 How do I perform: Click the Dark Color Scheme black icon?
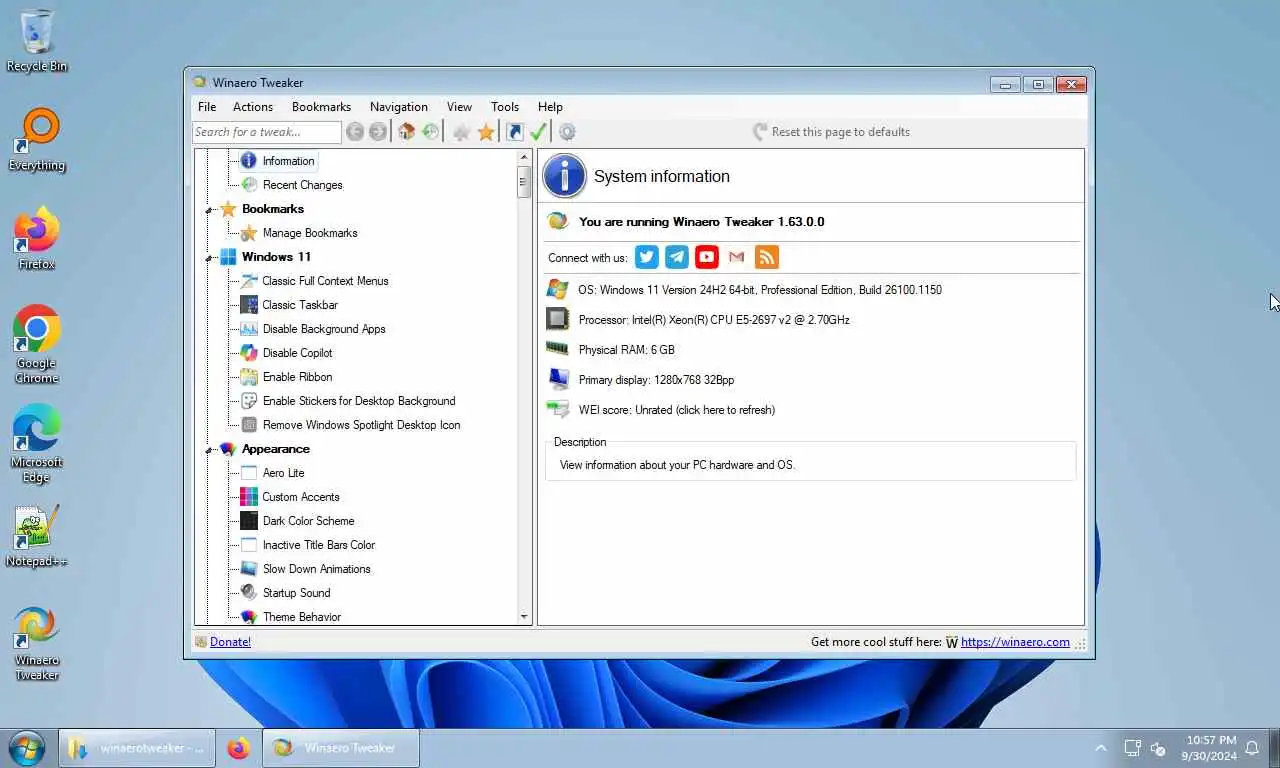coord(249,521)
